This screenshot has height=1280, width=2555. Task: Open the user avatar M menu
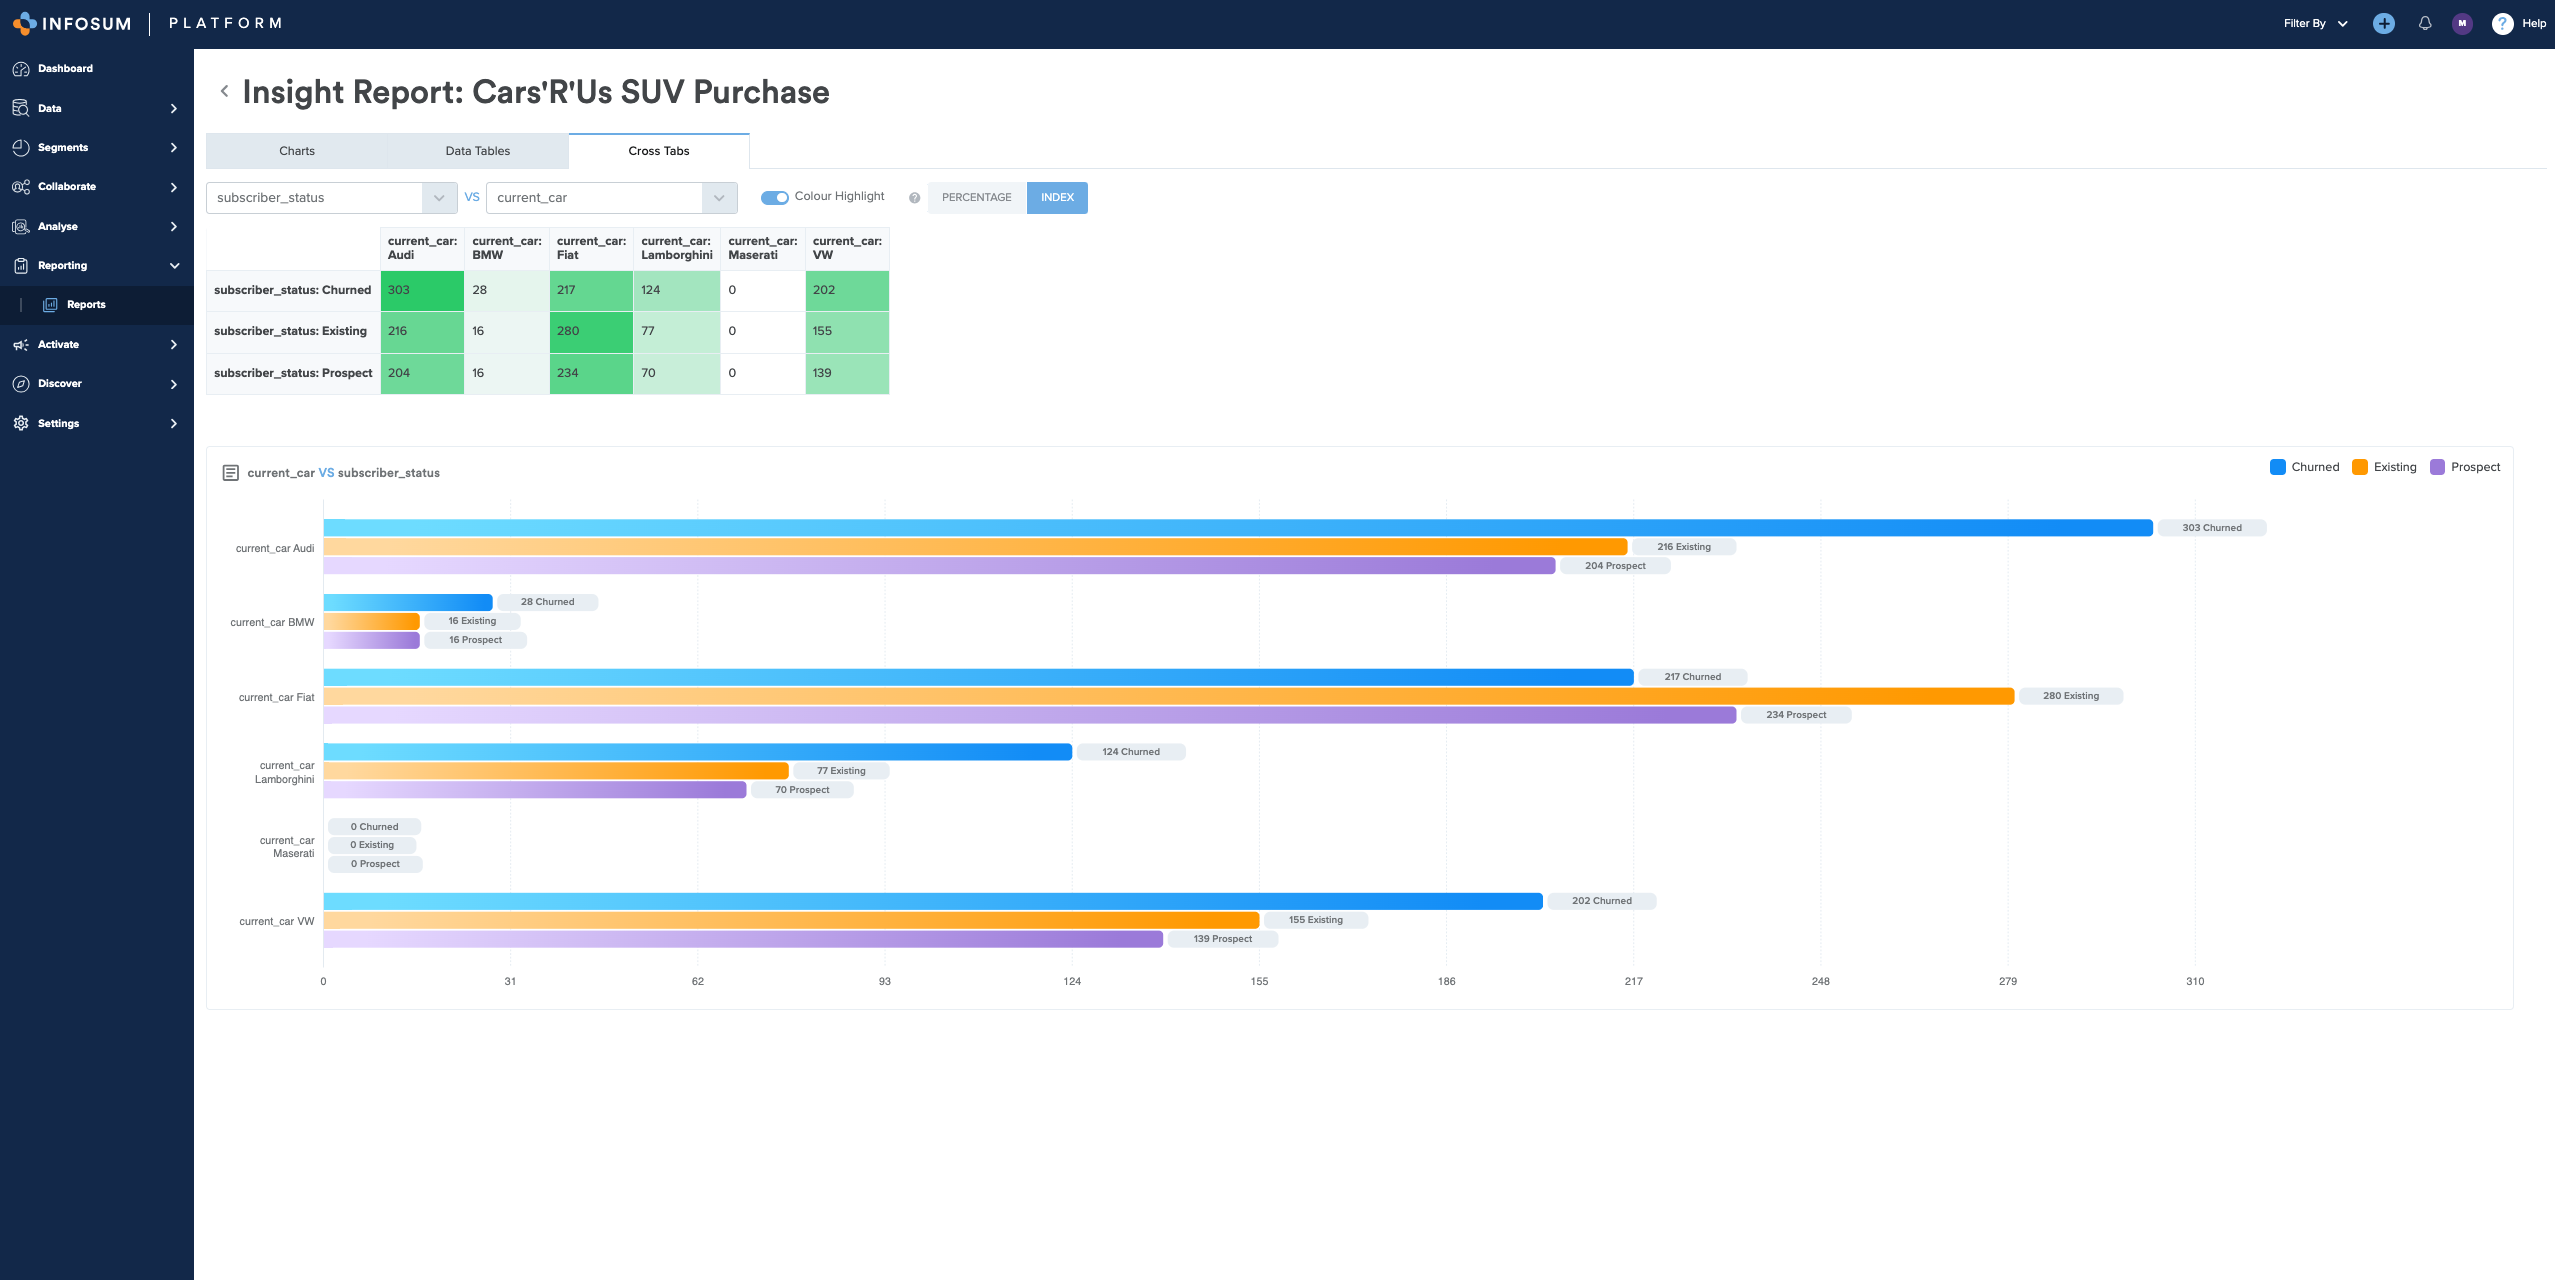point(2462,23)
